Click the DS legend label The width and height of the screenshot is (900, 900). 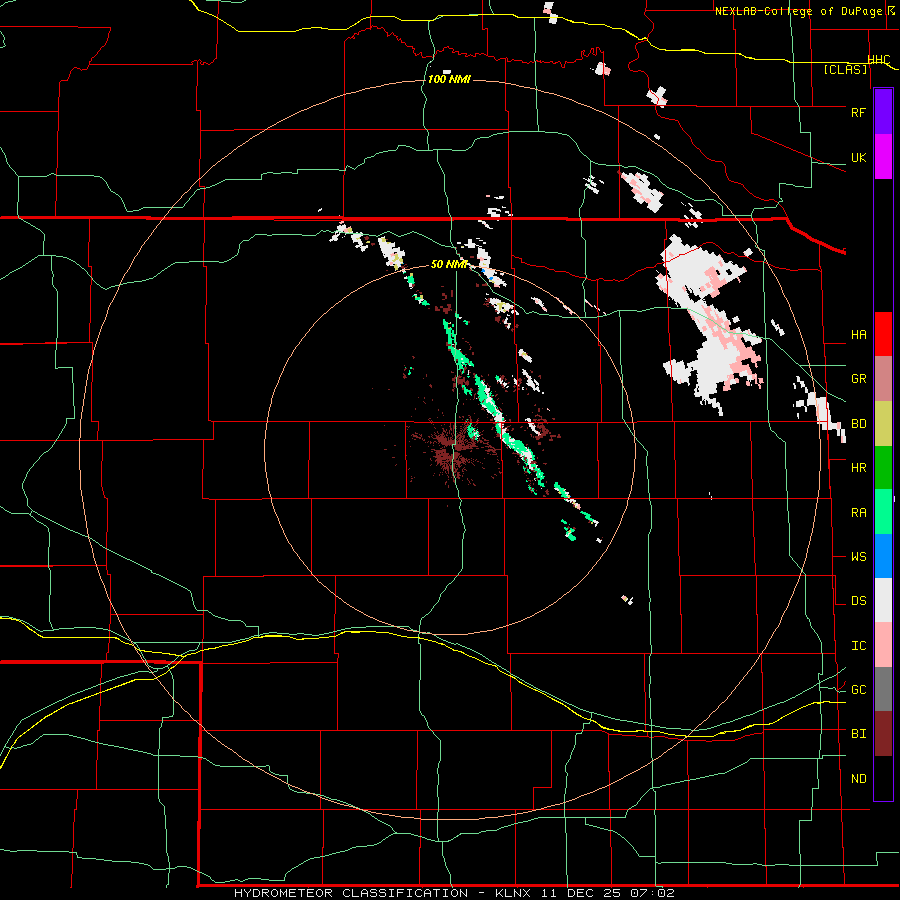pyautogui.click(x=858, y=600)
